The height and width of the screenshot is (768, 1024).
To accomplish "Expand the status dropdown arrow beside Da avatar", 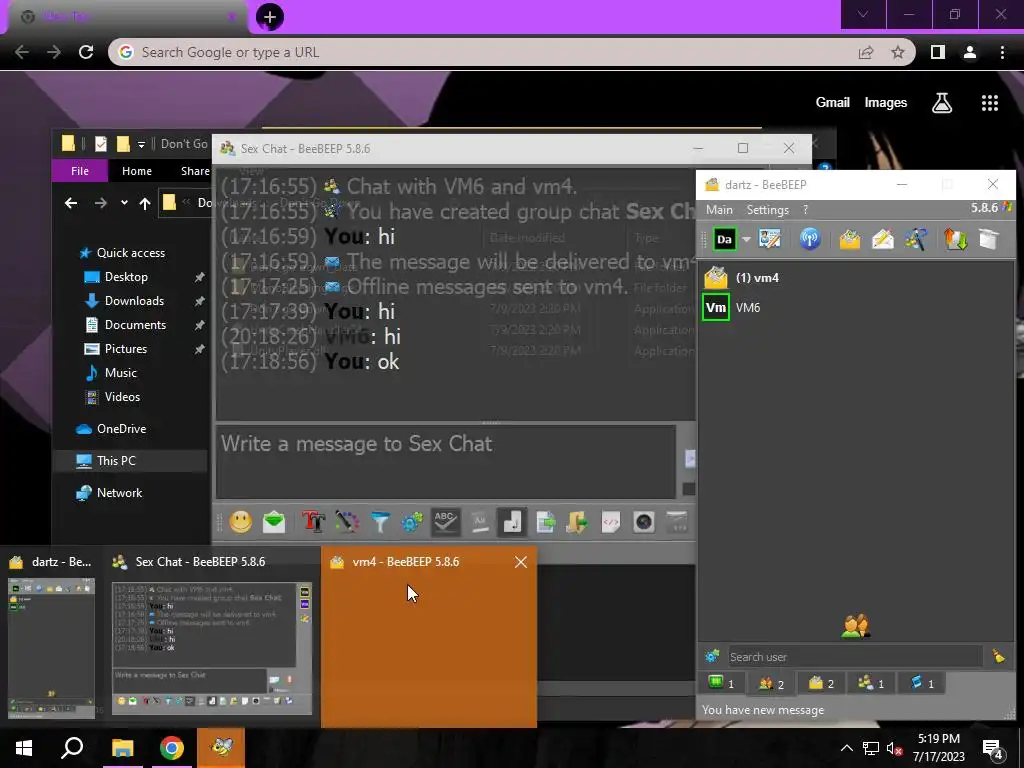I will (746, 240).
